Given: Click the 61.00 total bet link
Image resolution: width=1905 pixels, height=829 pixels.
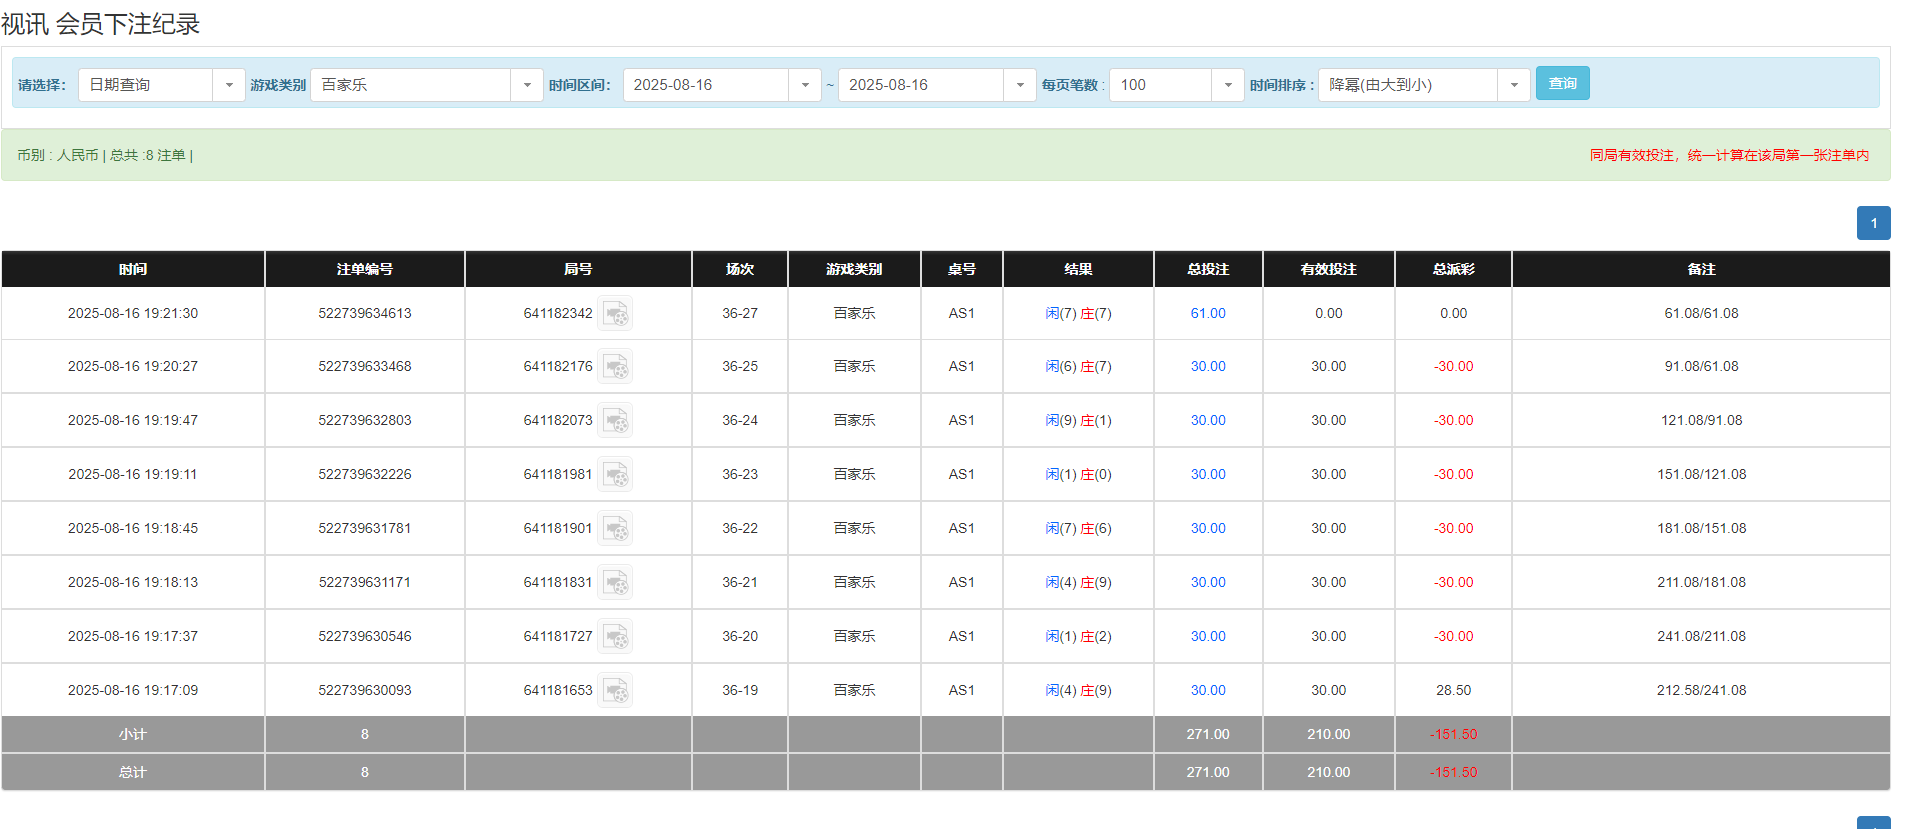Looking at the screenshot, I should pyautogui.click(x=1208, y=314).
